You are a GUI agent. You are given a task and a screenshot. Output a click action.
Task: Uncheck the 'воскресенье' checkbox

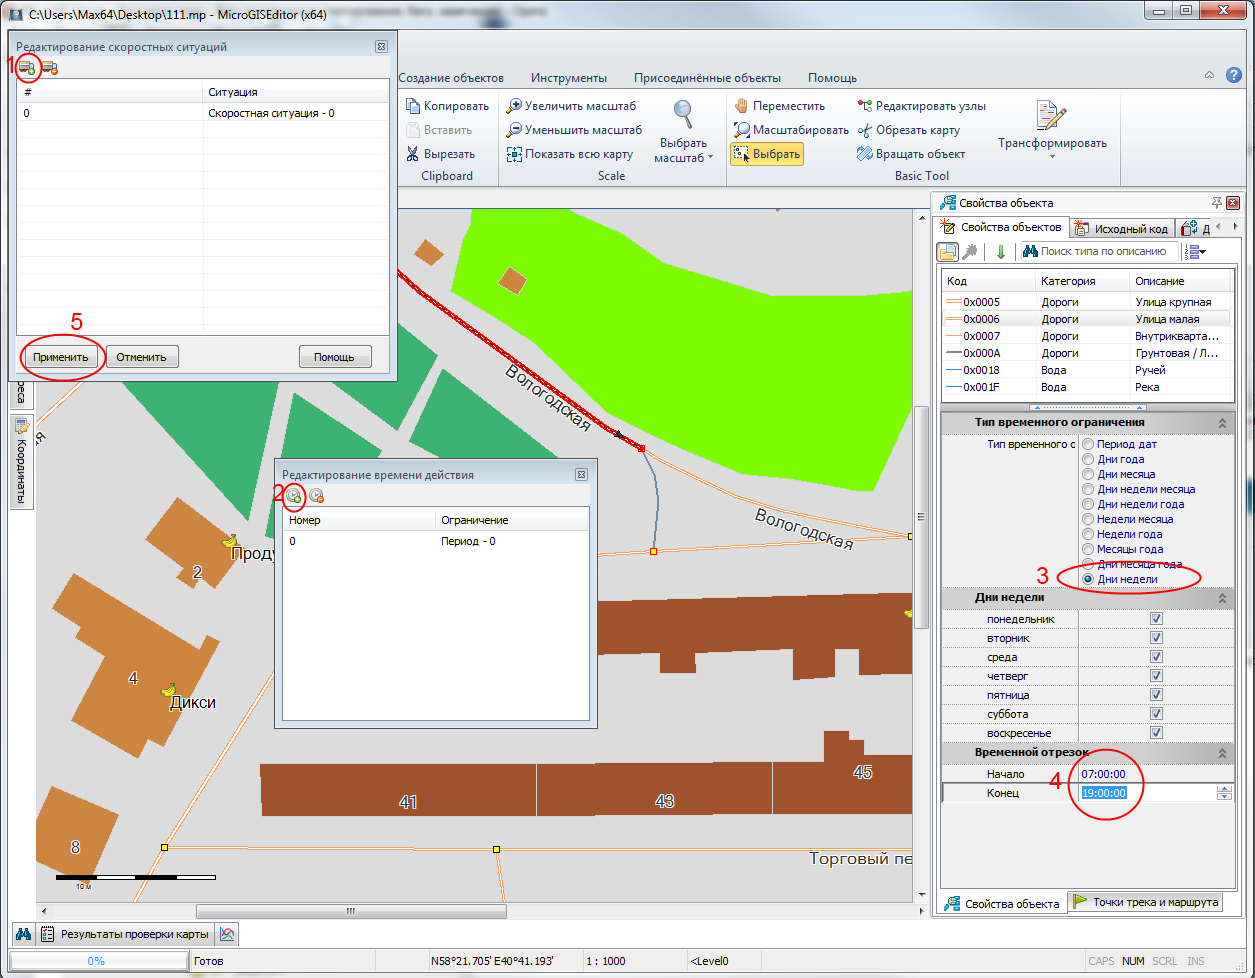click(1157, 733)
